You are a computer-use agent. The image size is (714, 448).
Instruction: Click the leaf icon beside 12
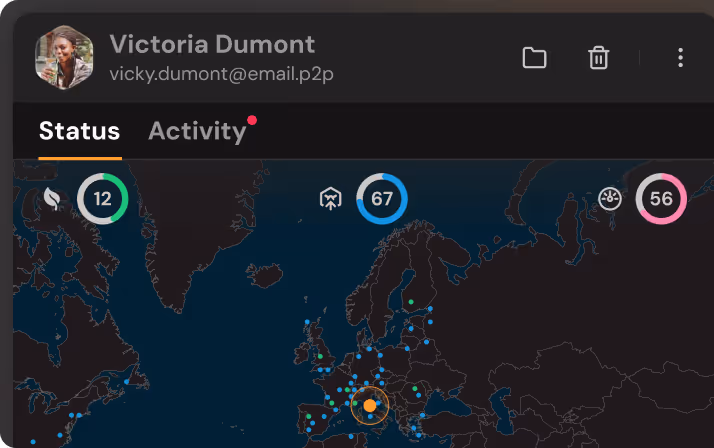point(52,199)
